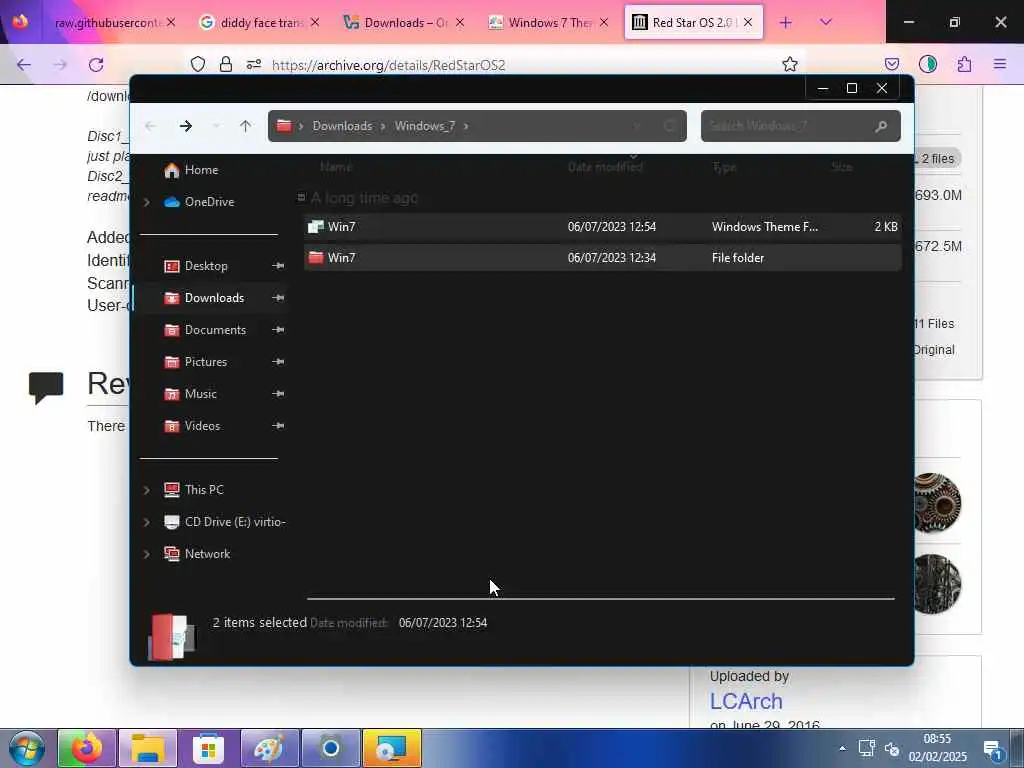
Task: Go back using Firefox's back arrow
Action: [24, 64]
